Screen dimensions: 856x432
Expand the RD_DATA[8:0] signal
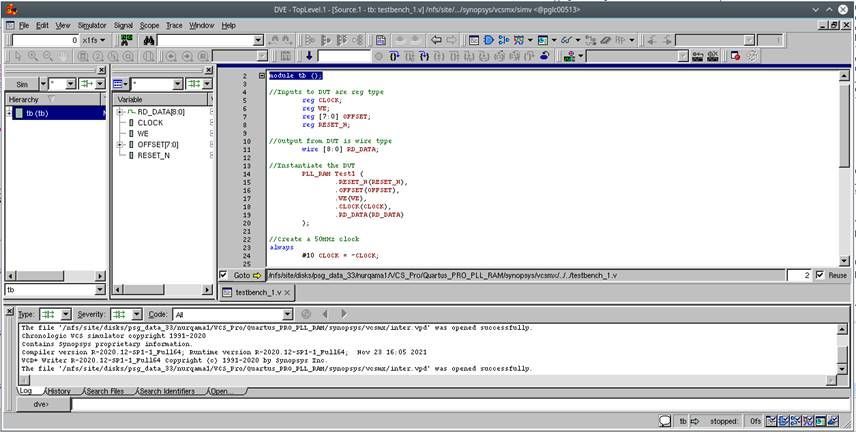coord(120,112)
